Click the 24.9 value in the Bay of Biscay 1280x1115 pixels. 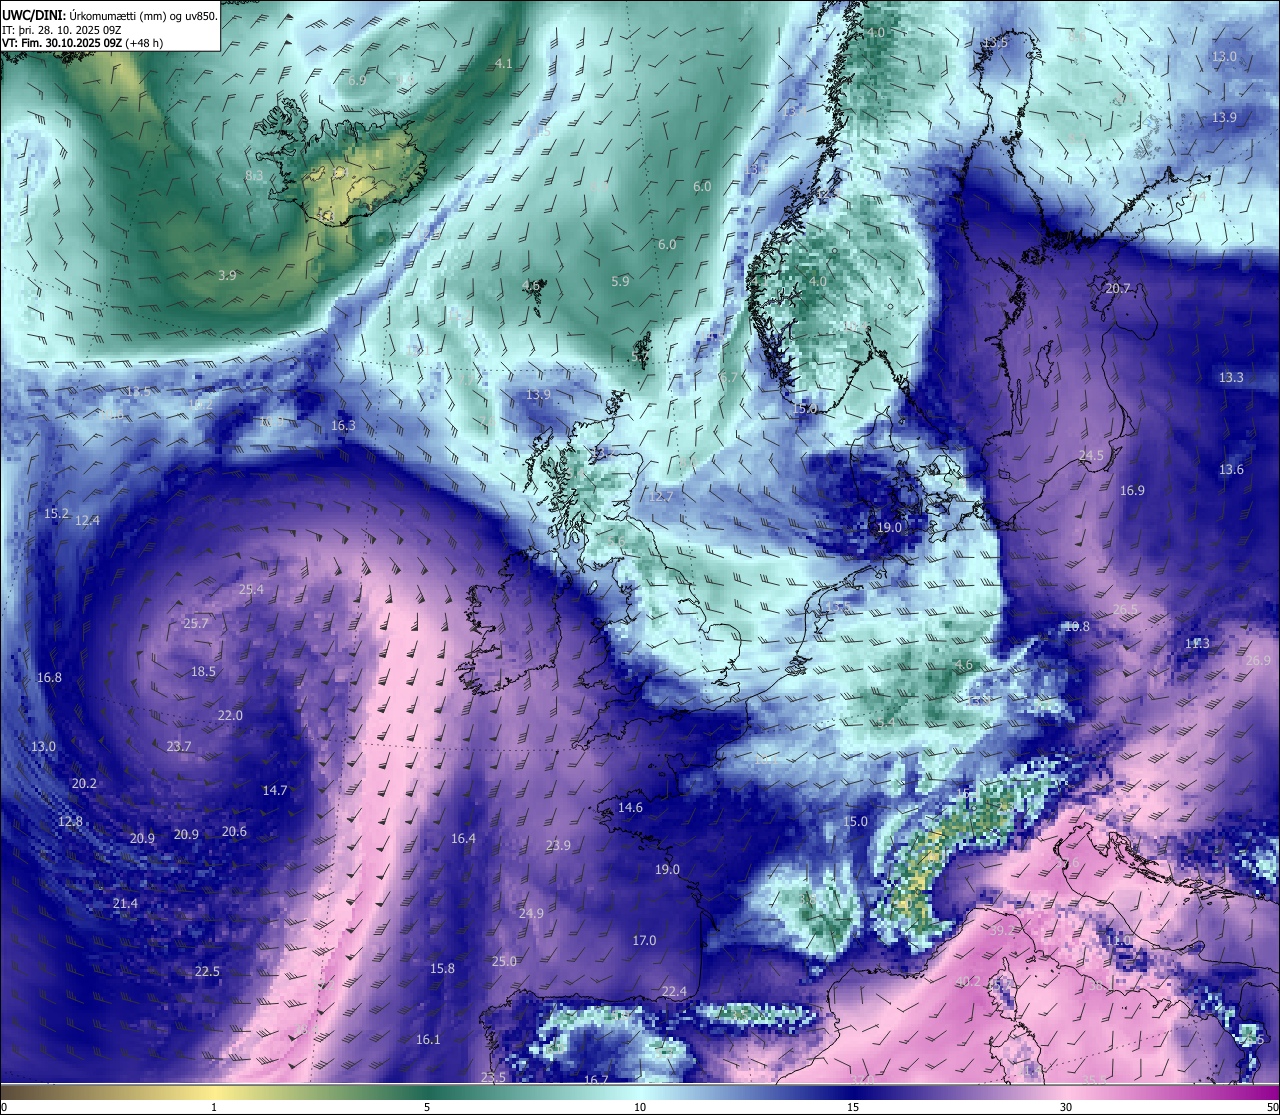point(531,913)
